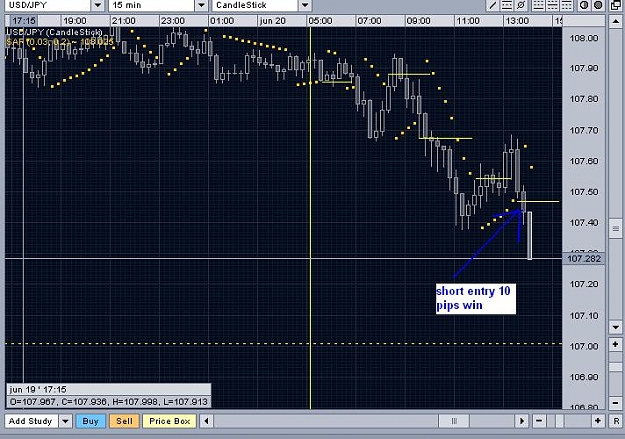Click the half-shaded contrast circle icon

tap(584, 5)
